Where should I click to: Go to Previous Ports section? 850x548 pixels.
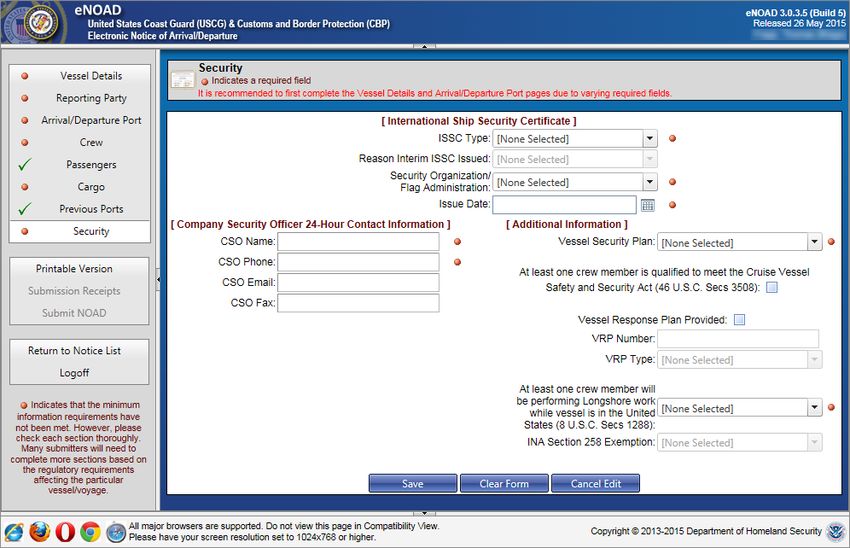pos(80,209)
